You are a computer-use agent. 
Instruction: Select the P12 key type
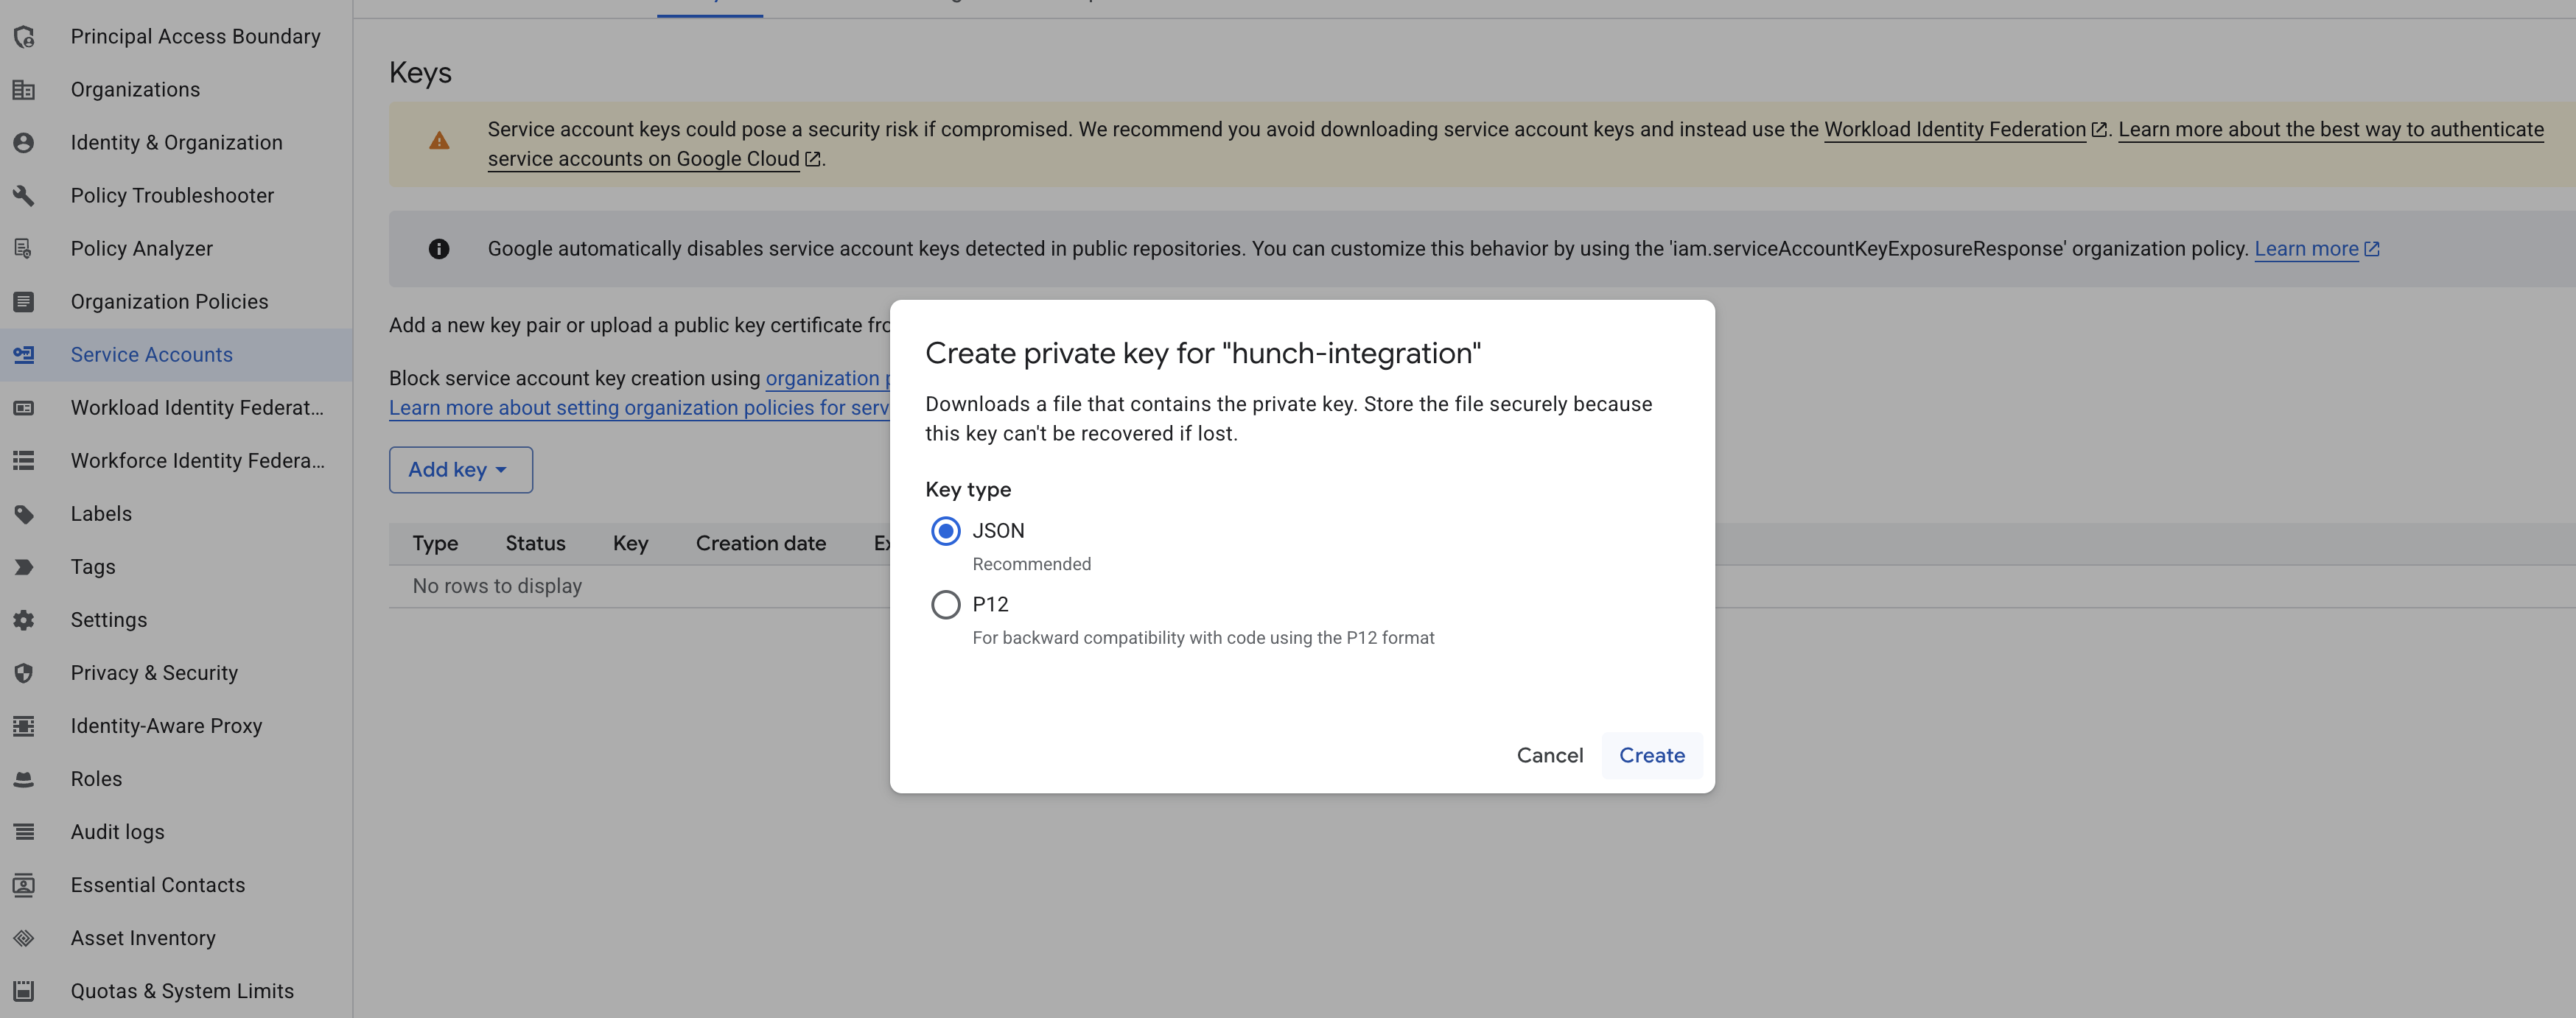point(944,604)
